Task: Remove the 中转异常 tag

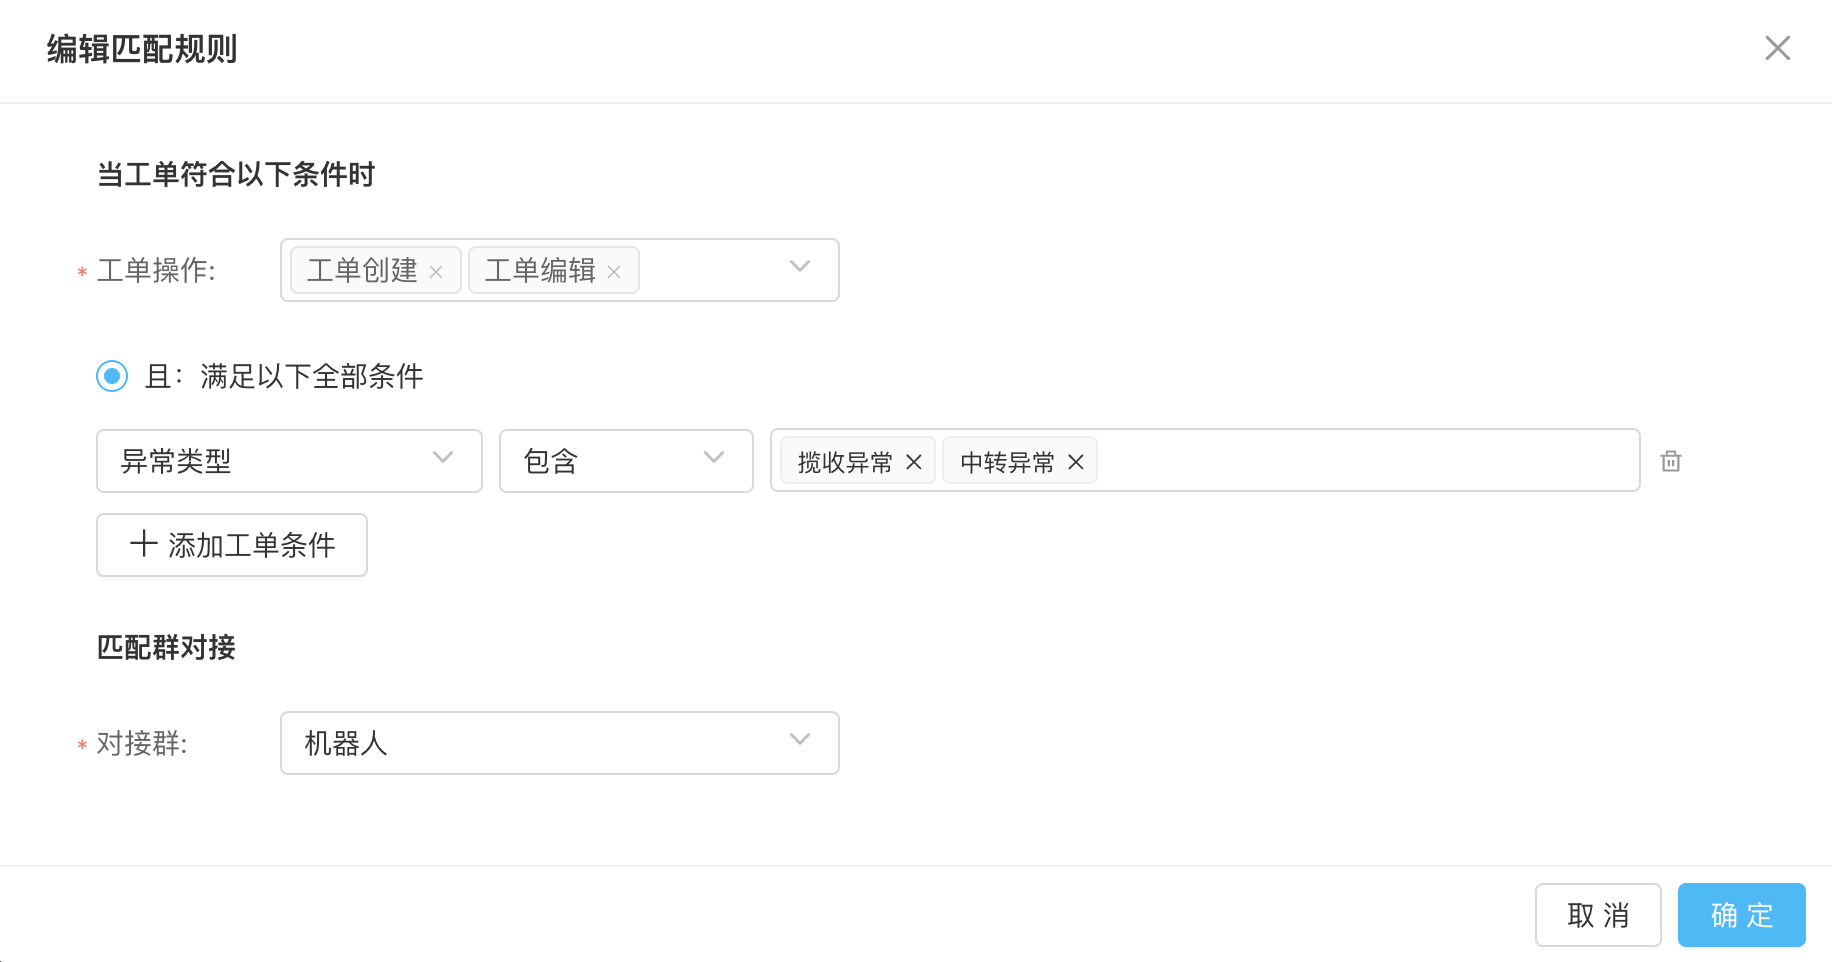Action: coord(1075,462)
